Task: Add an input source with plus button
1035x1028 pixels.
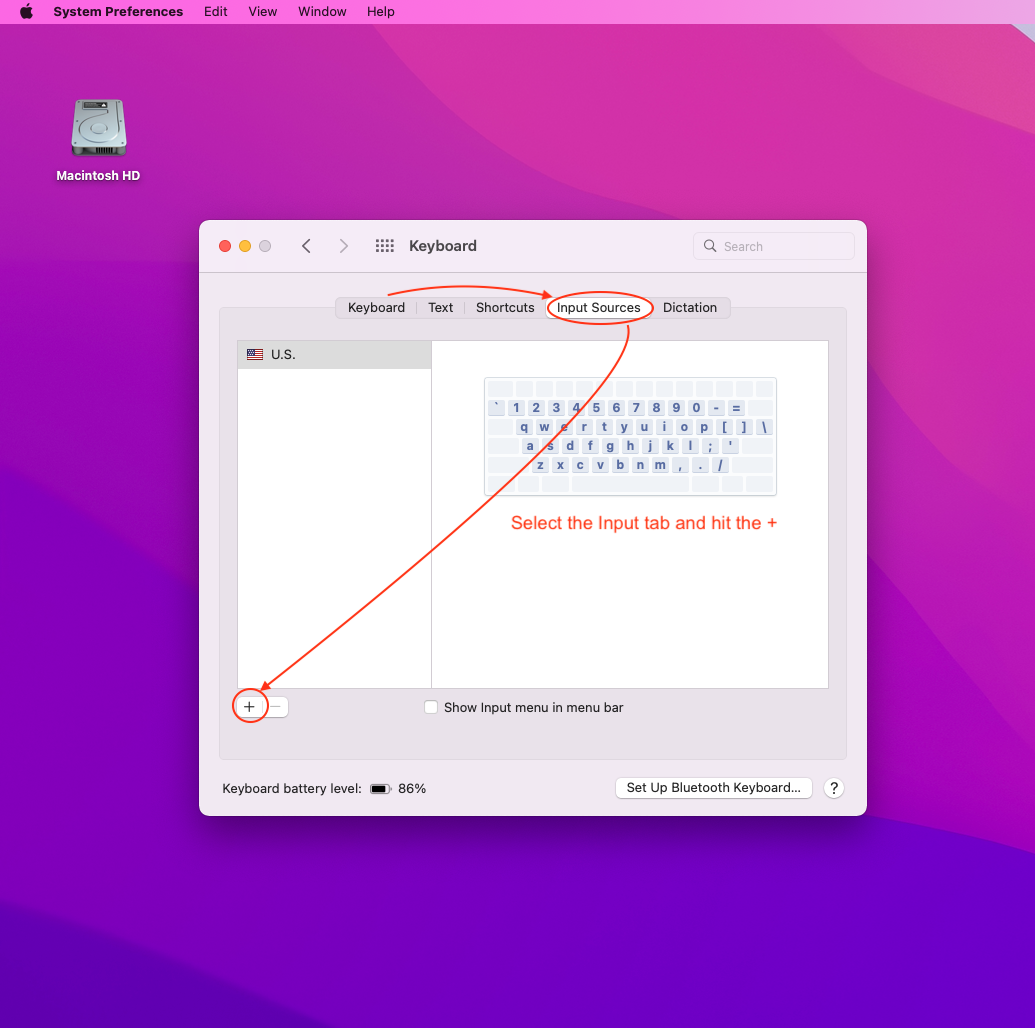Action: [249, 707]
